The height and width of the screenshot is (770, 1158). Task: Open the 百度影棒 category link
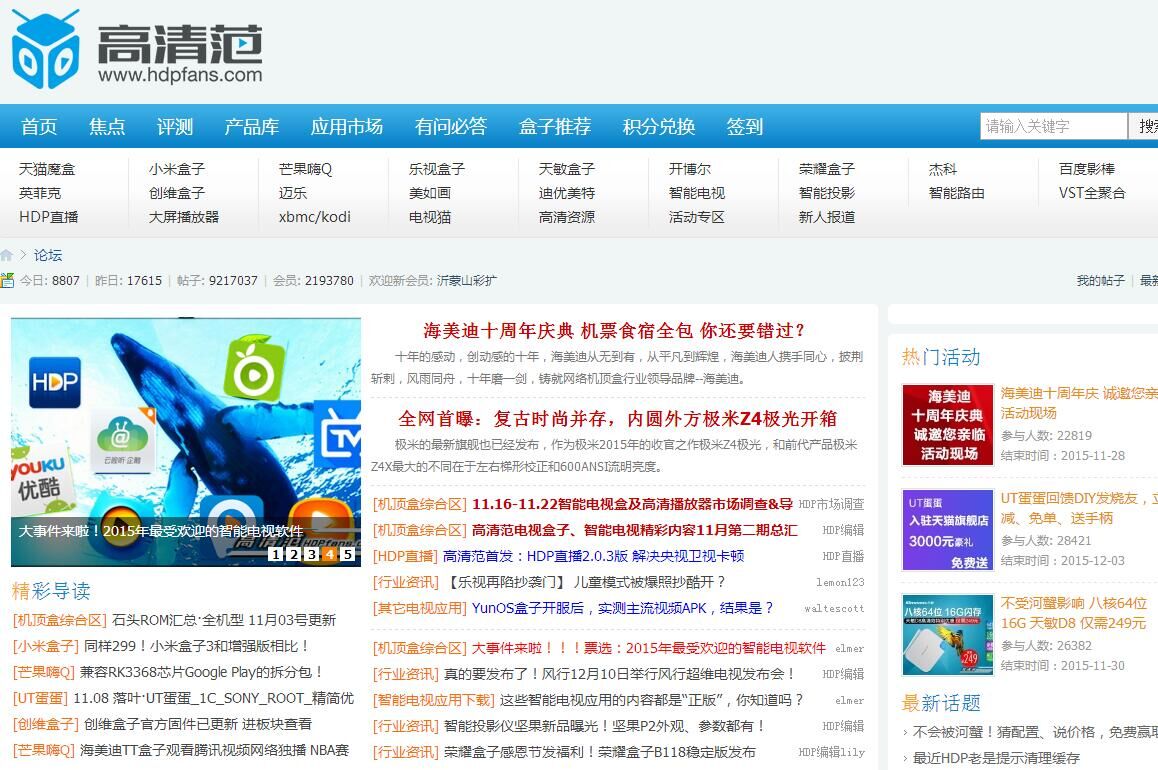tap(1087, 169)
